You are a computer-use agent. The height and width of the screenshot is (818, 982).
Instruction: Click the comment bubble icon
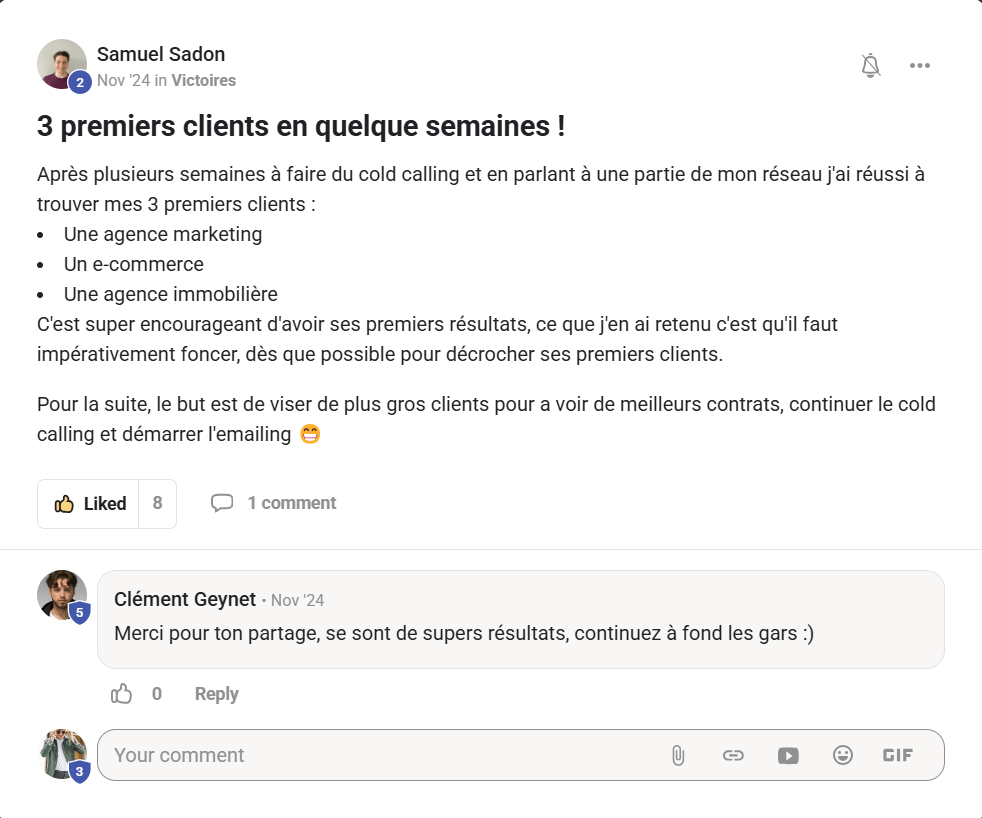point(222,503)
